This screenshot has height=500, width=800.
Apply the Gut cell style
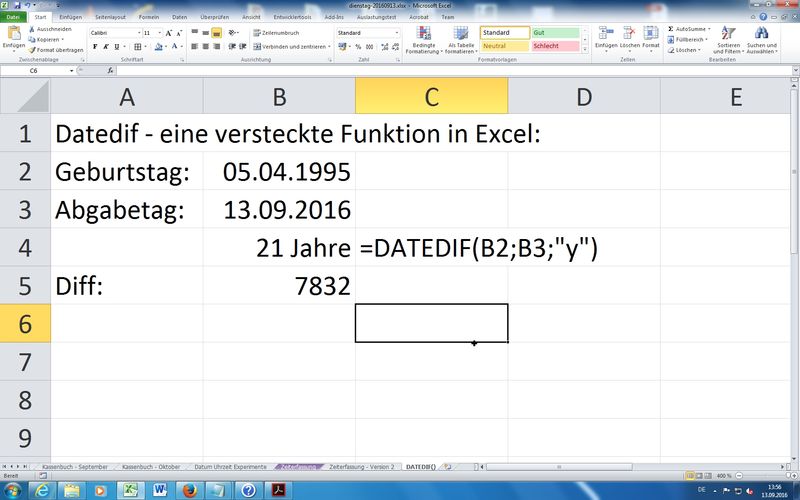[x=555, y=33]
